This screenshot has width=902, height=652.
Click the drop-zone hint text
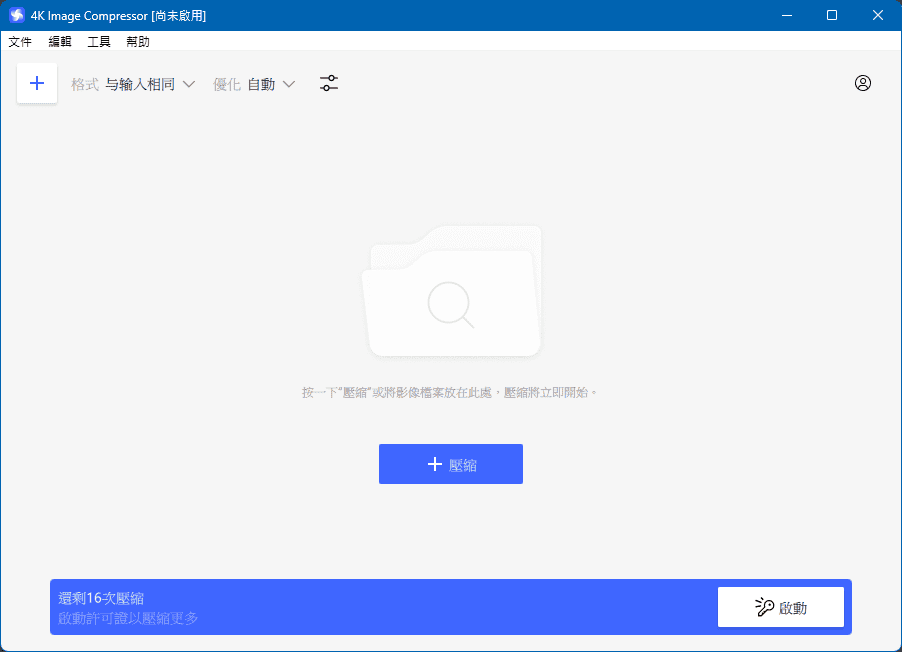click(x=450, y=393)
